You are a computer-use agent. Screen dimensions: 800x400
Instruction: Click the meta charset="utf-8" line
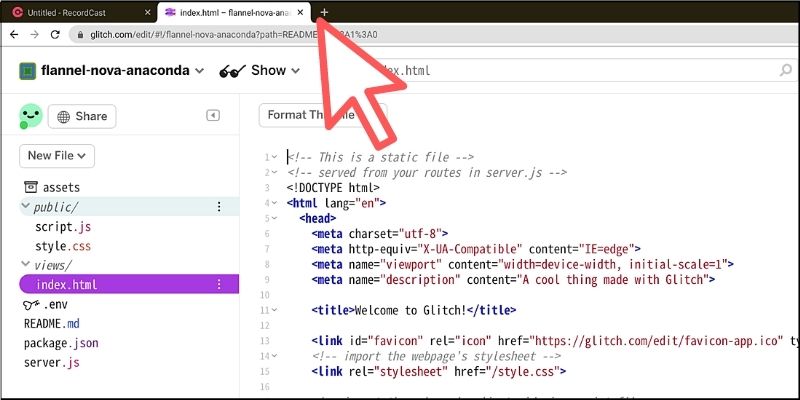380,234
